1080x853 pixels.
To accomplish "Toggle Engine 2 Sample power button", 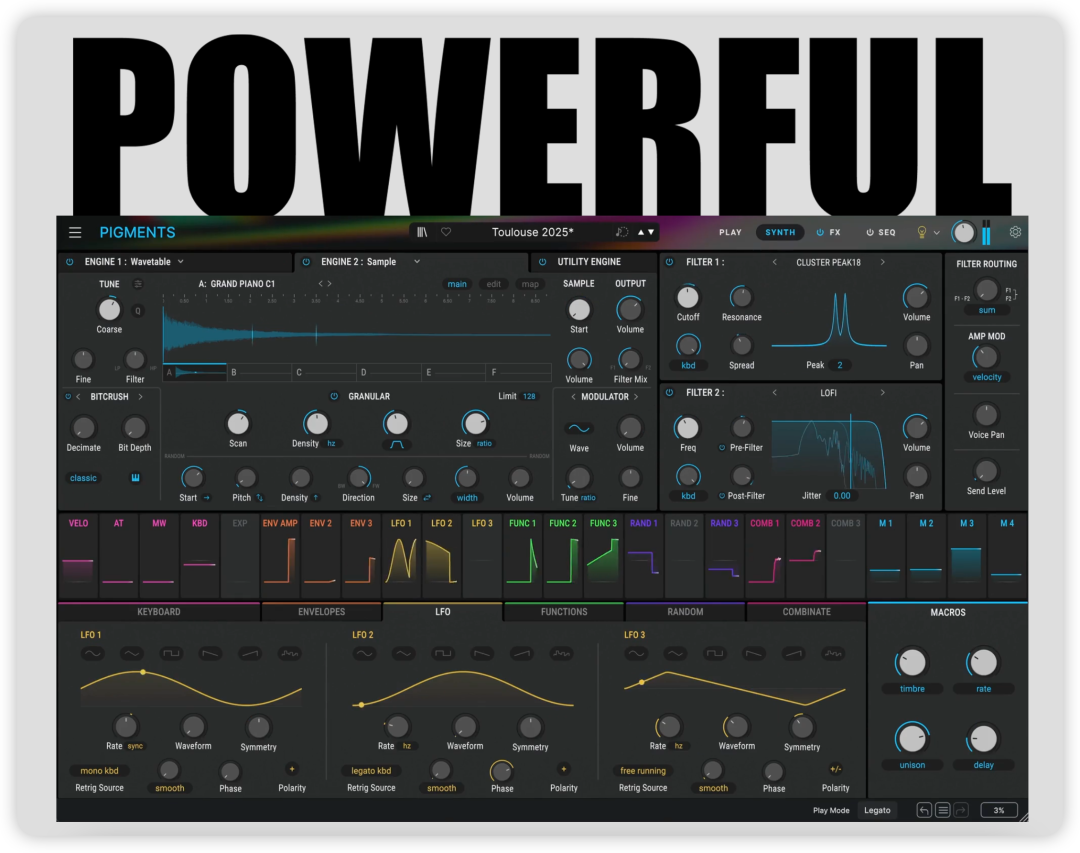I will tap(307, 262).
